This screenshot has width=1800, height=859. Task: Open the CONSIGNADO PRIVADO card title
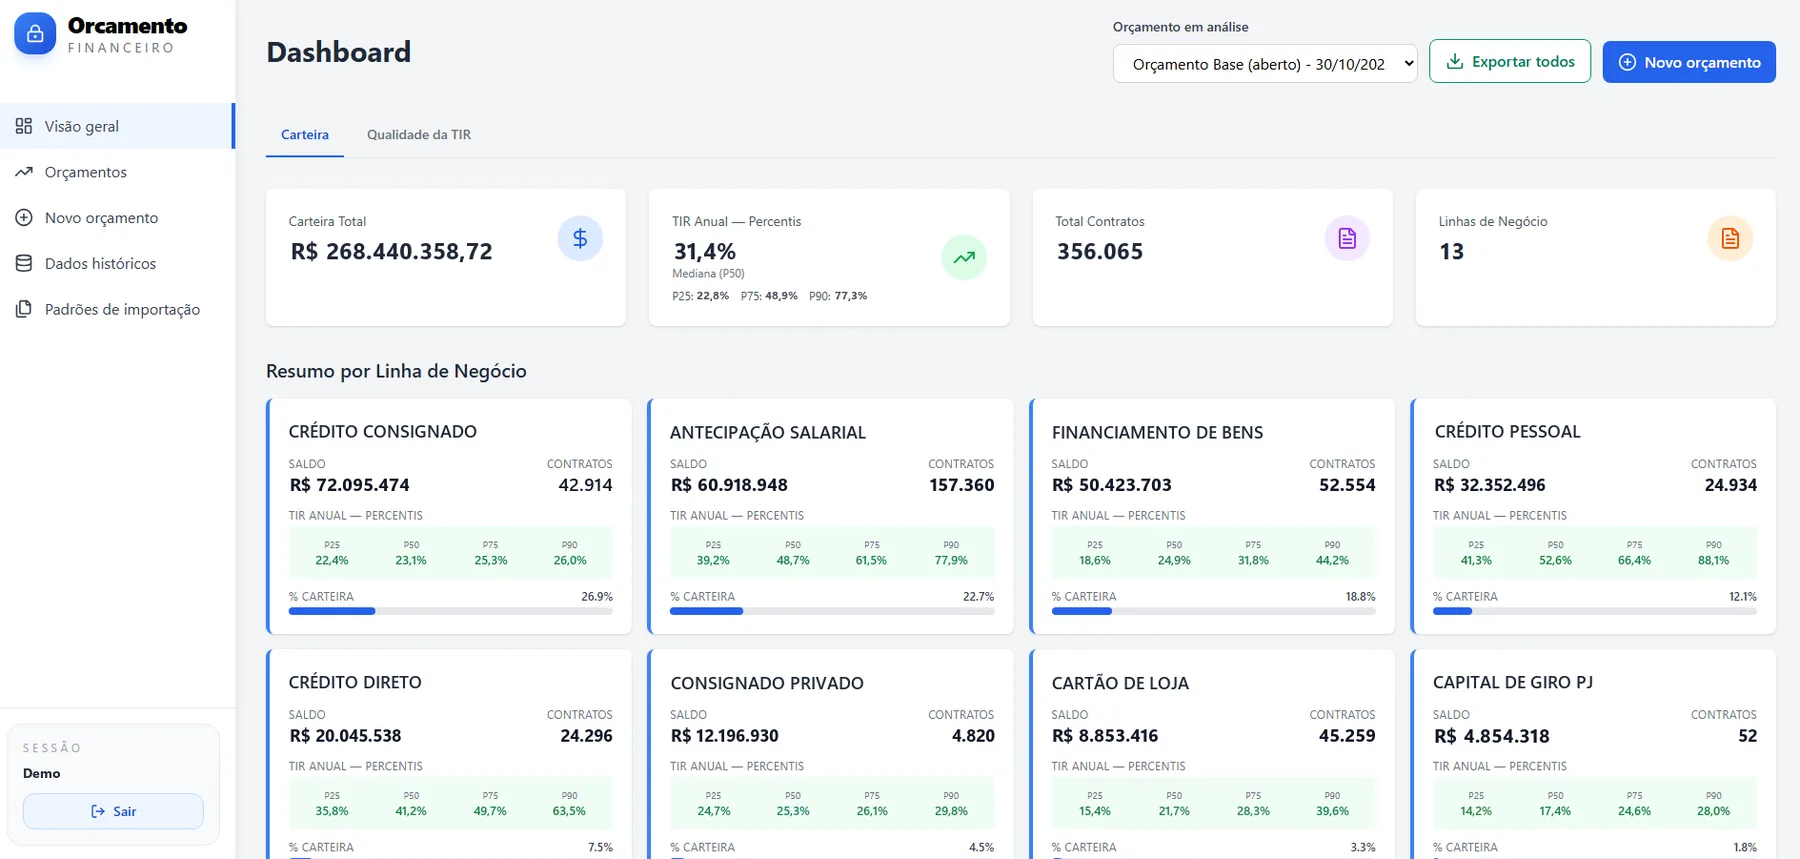pos(767,684)
